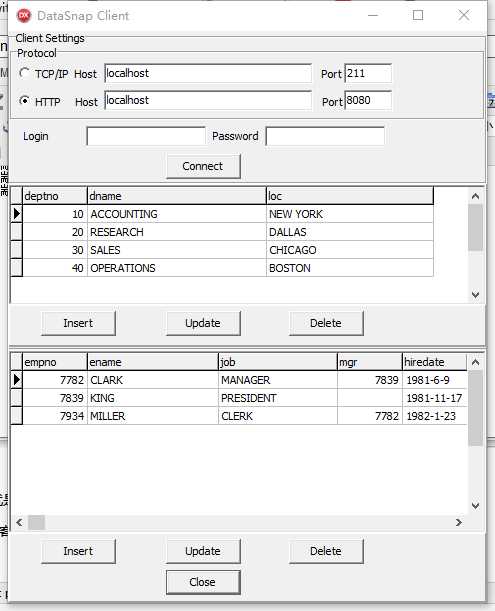495x611 pixels.
Task: Click employee grid horizontal scroll left arrow
Action: [x=19, y=522]
